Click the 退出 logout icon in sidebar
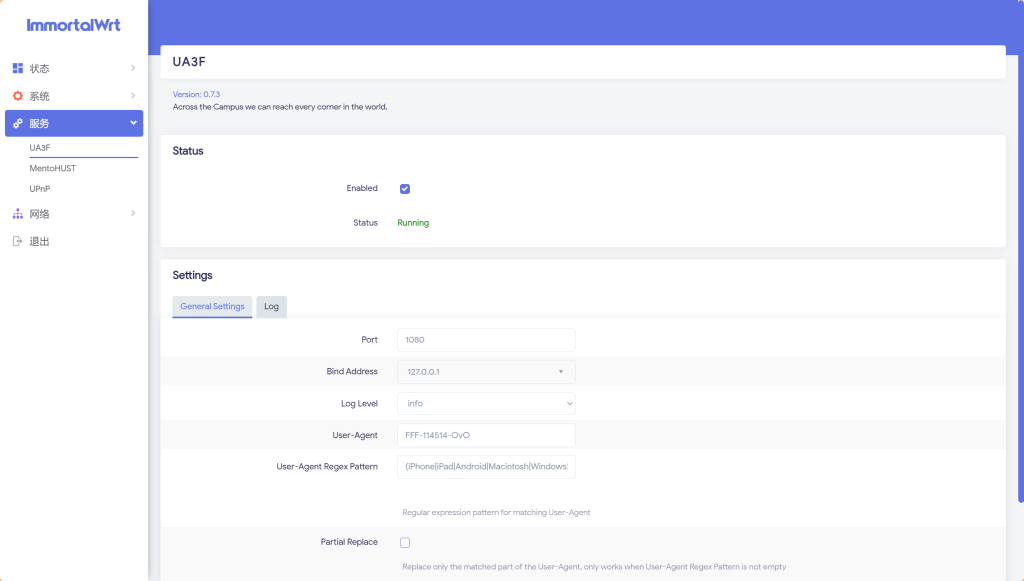The height and width of the screenshot is (581, 1024). [17, 241]
